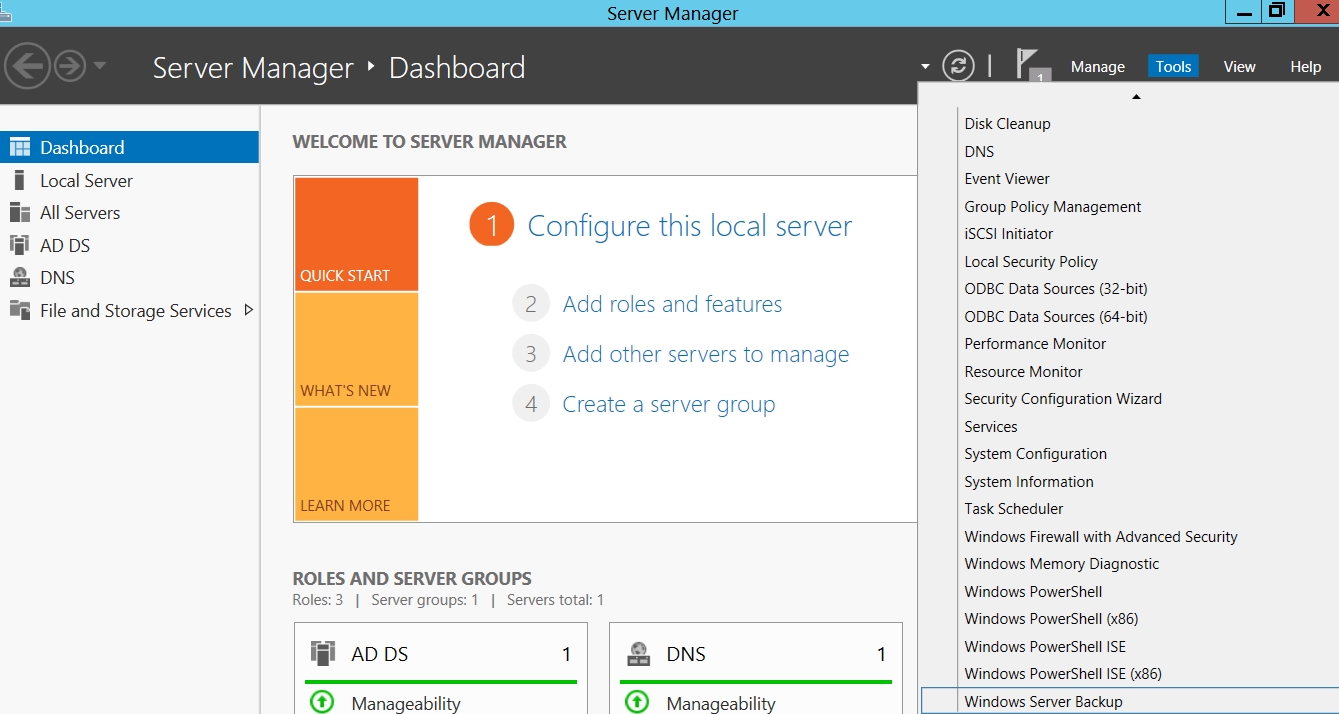1339x714 pixels.
Task: Open the Manage menu
Action: (1097, 67)
